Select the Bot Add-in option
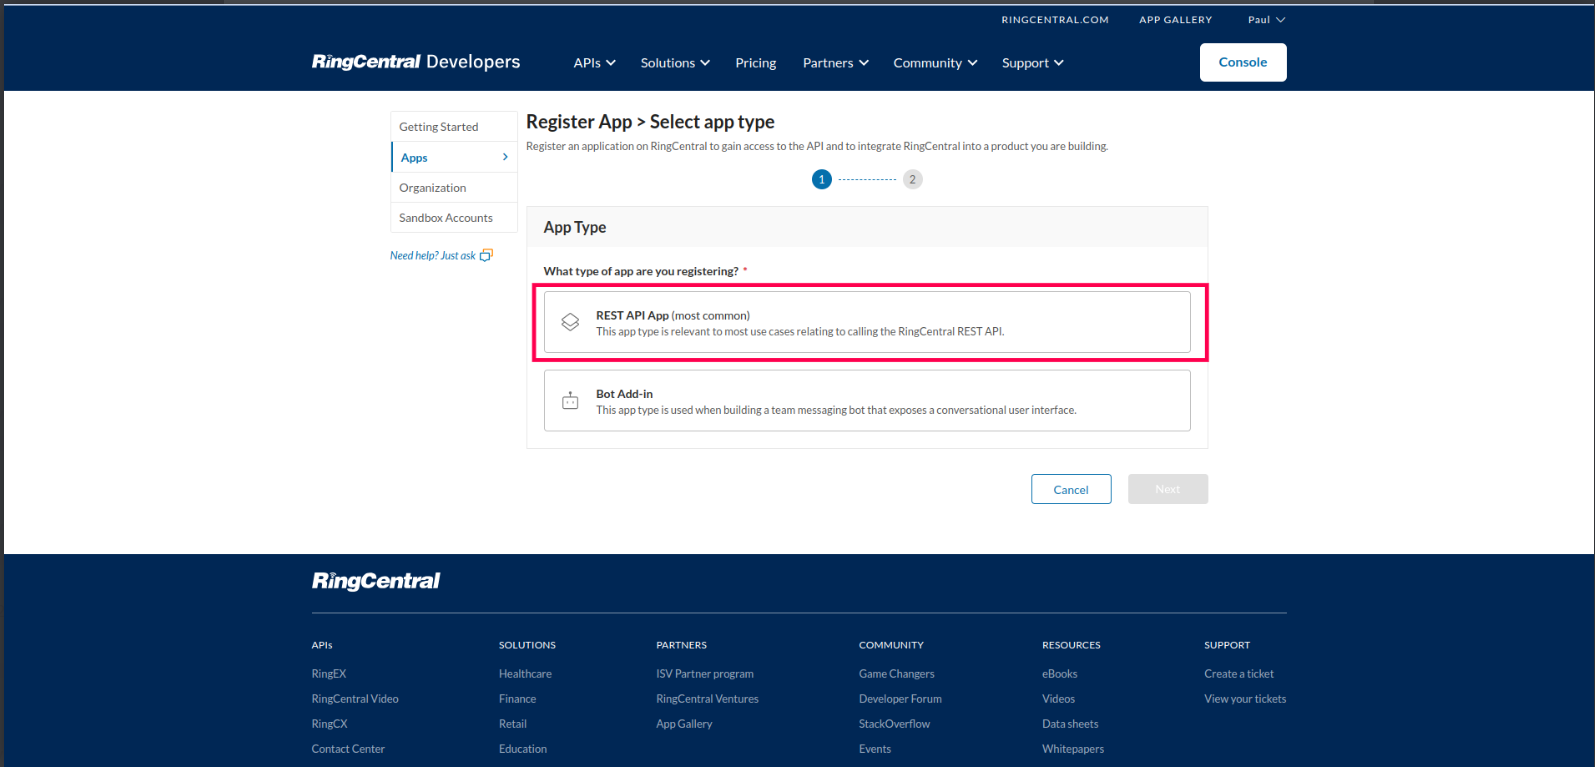 tap(867, 401)
